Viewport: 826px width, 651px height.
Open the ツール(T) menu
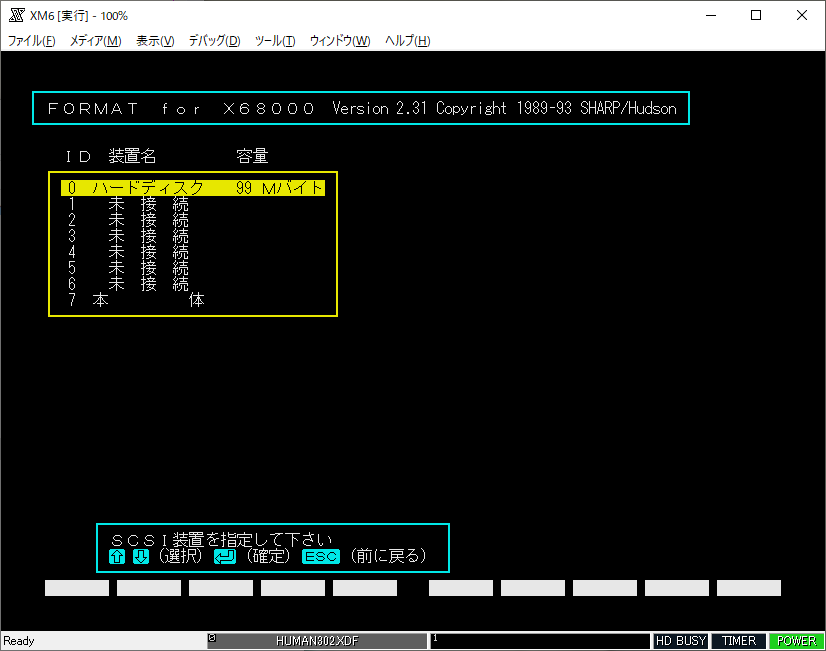click(275, 41)
